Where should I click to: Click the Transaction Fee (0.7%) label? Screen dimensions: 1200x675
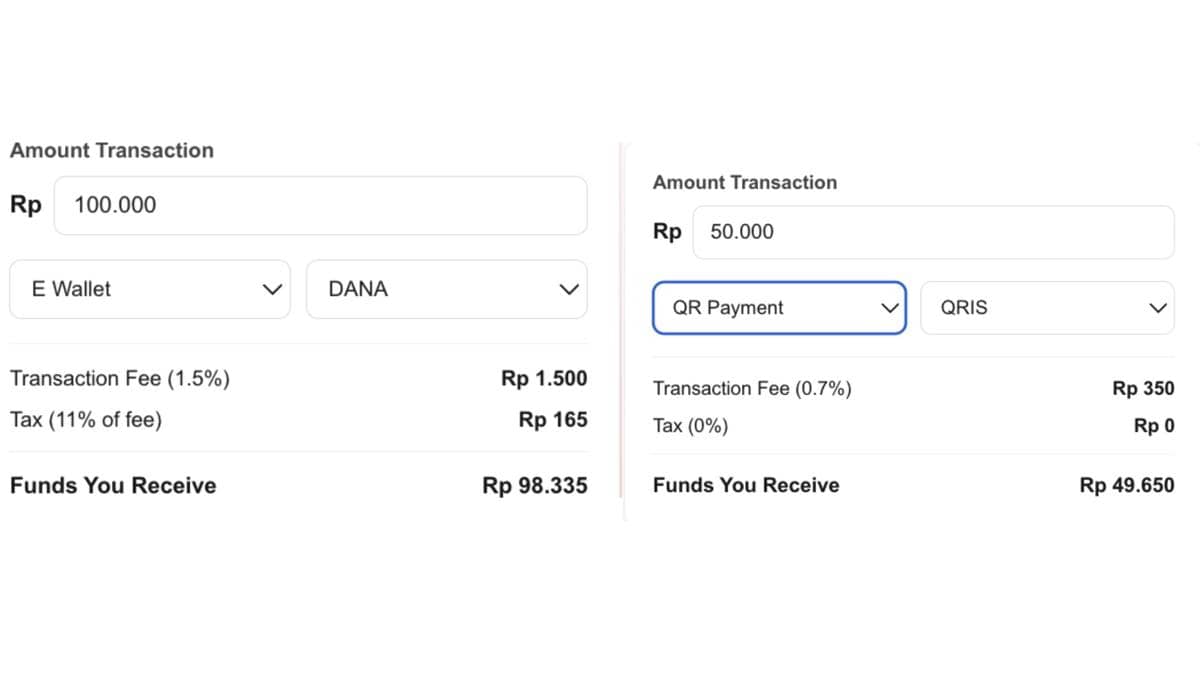coord(752,389)
